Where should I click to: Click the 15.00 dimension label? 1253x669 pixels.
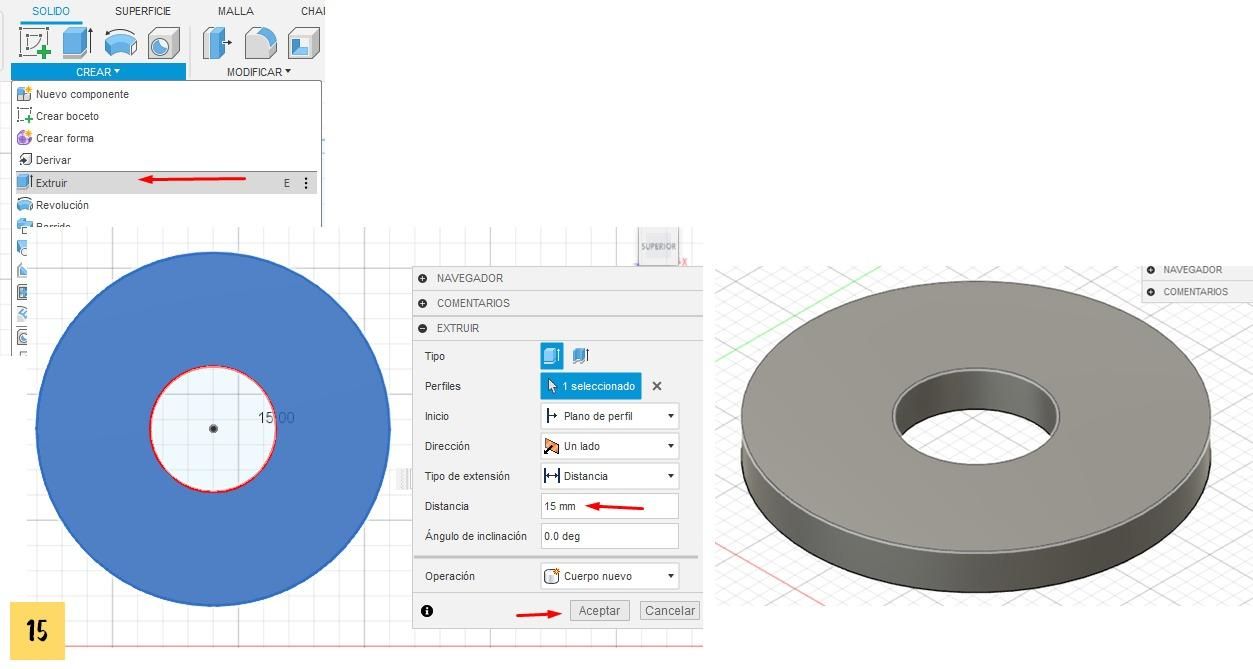tap(276, 418)
